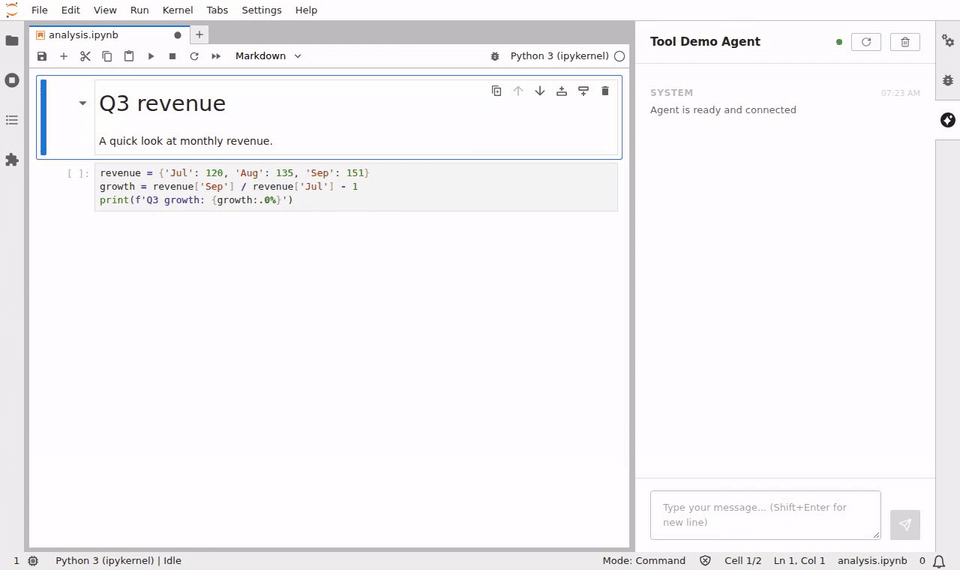Insert a cell below with plus icon

[x=63, y=56]
